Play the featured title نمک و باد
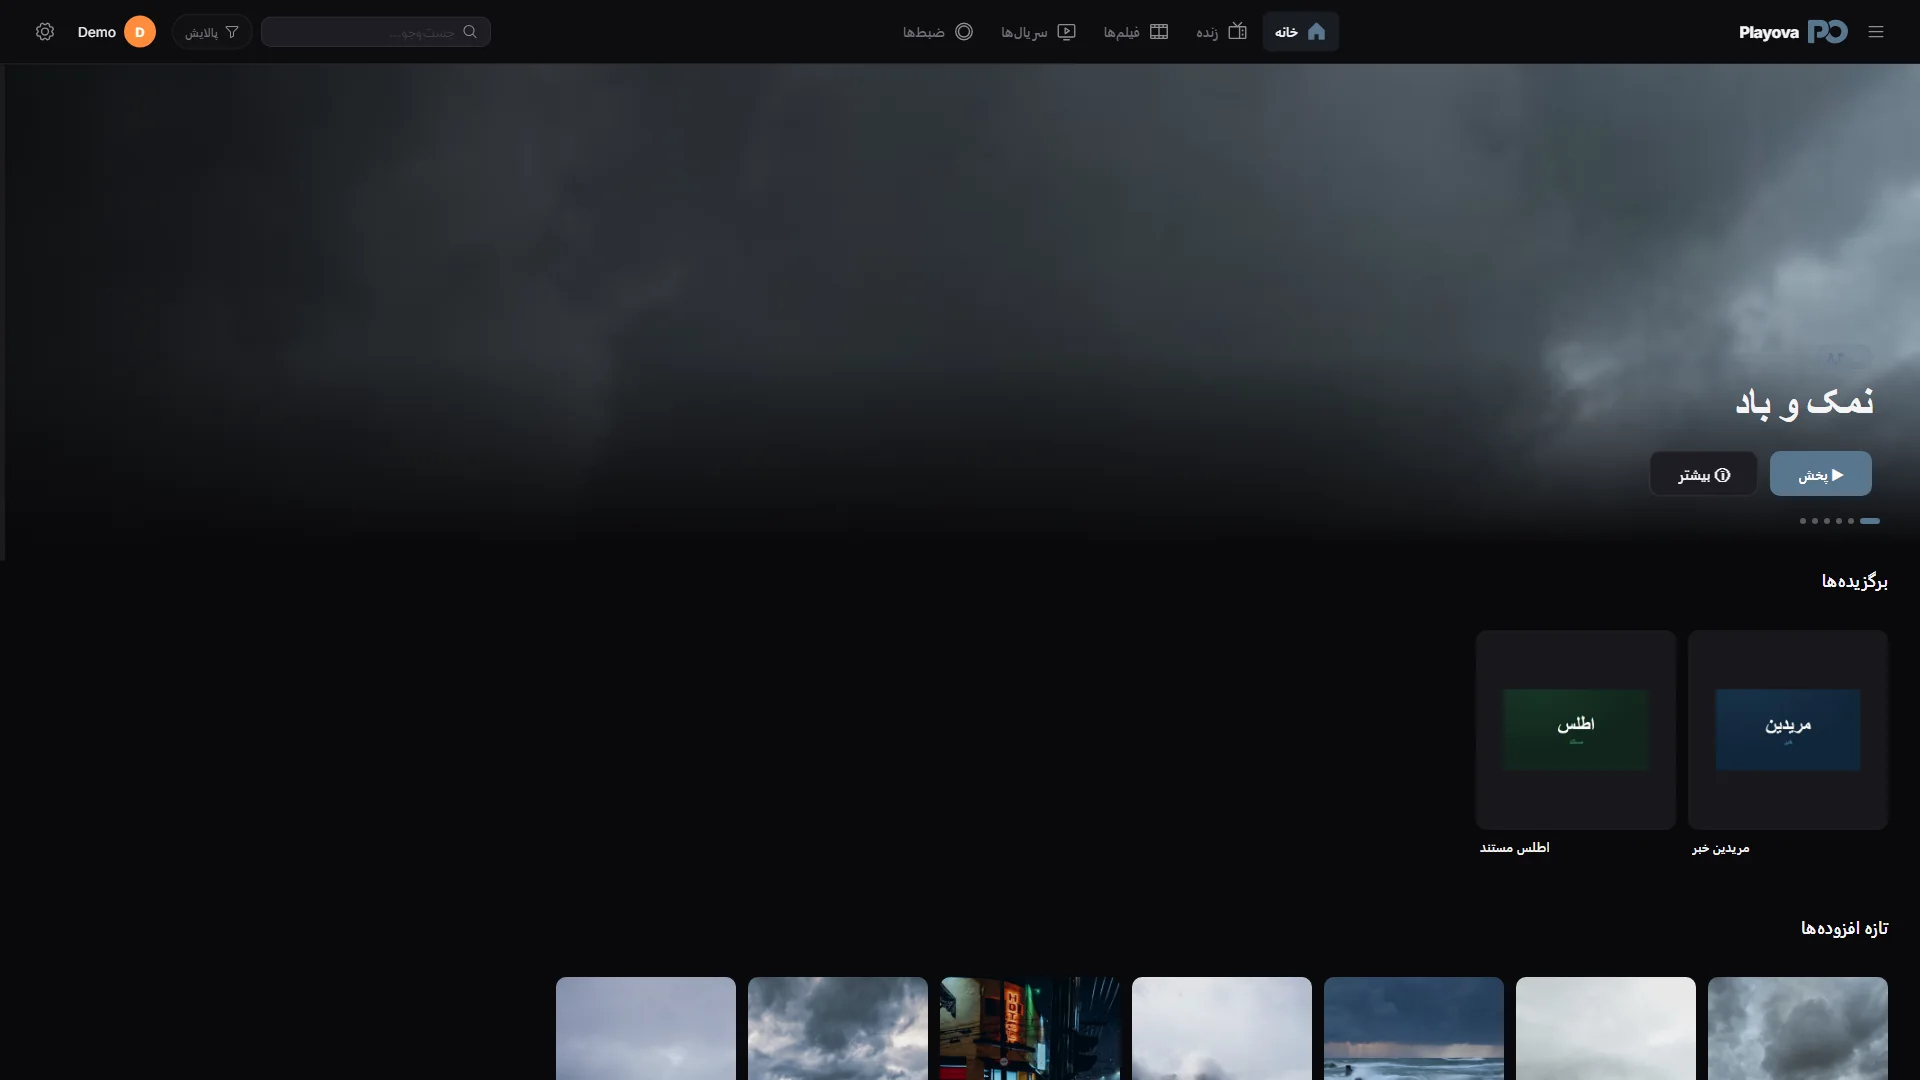1920x1080 pixels. pyautogui.click(x=1820, y=474)
